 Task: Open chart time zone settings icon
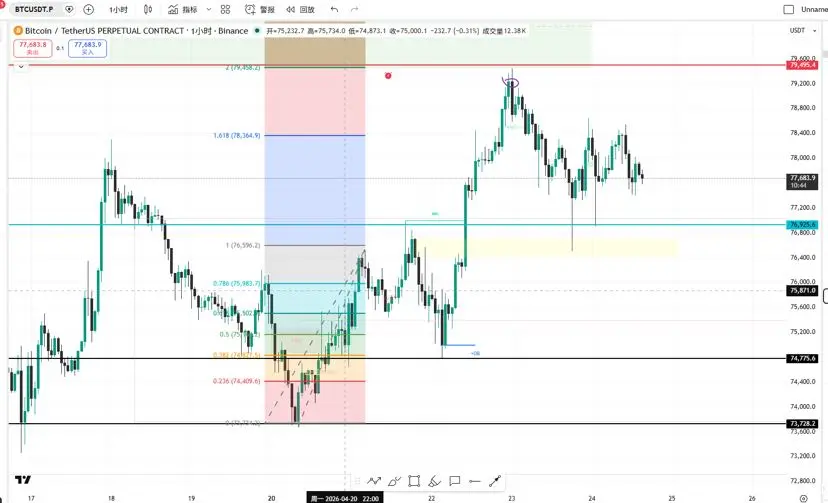click(803, 498)
